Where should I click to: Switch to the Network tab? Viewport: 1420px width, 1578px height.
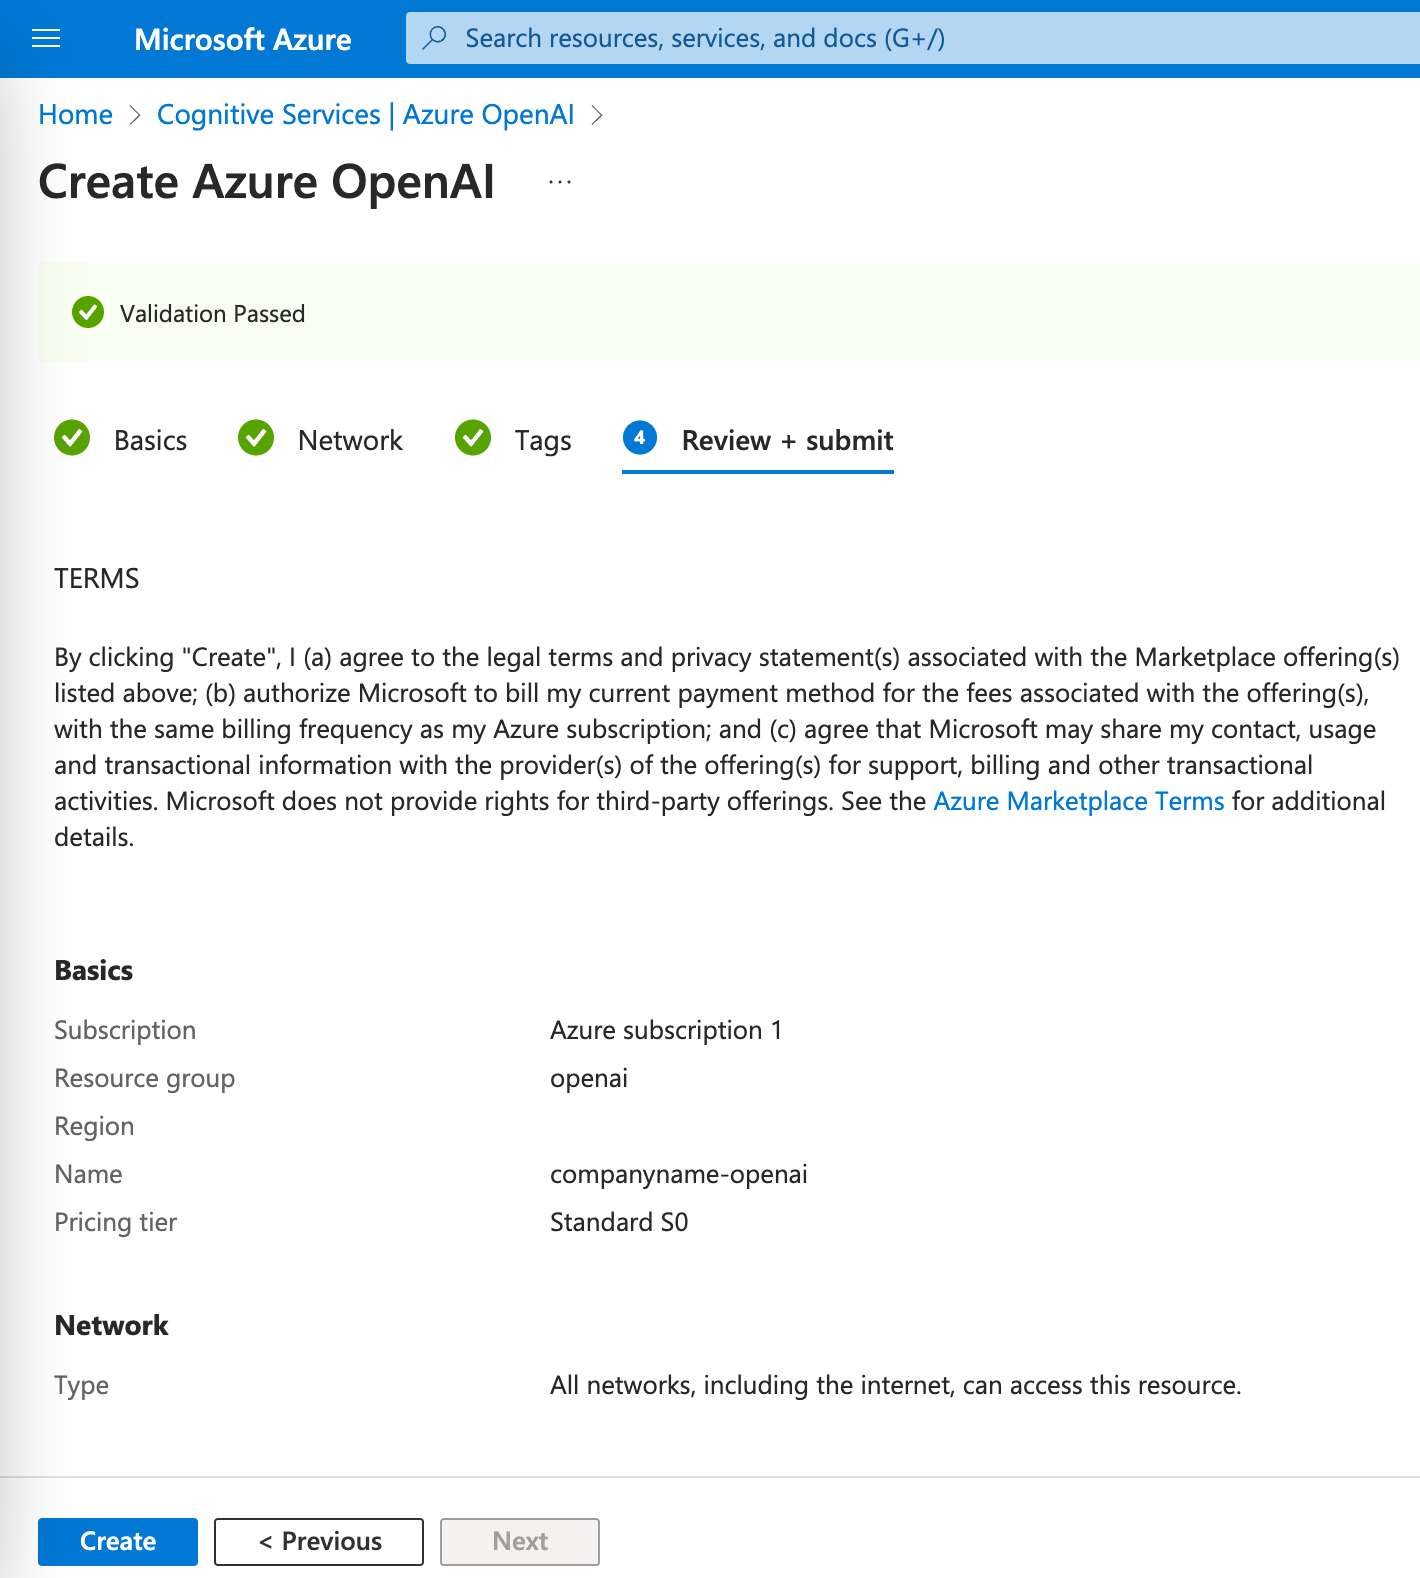350,441
